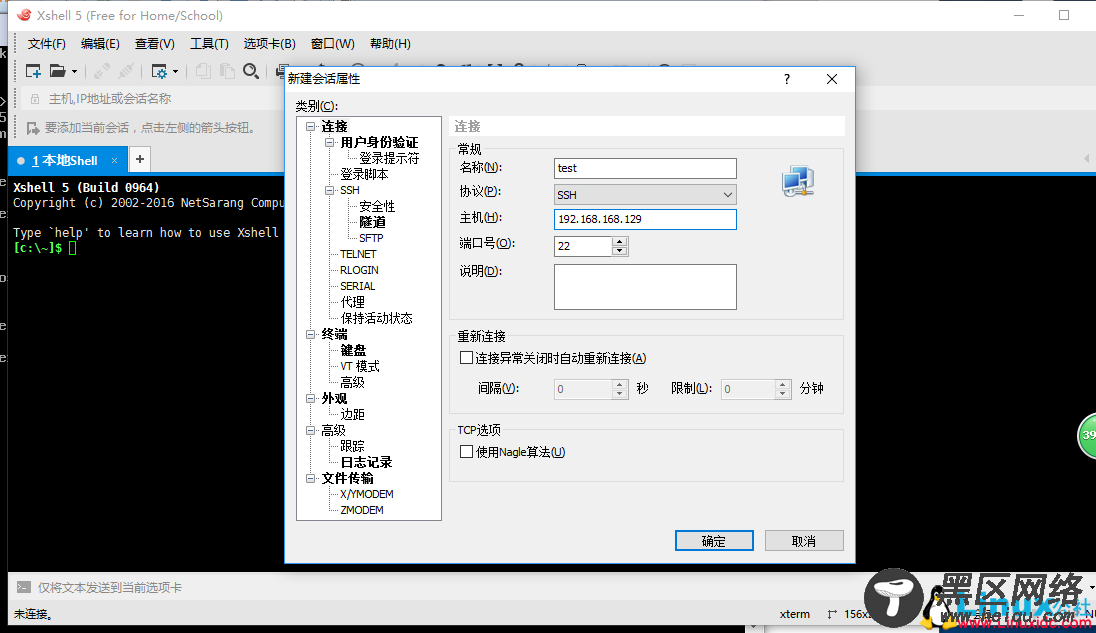Select 保持活动状态 in the category tree
Viewport: 1096px width, 633px height.
coord(376,319)
